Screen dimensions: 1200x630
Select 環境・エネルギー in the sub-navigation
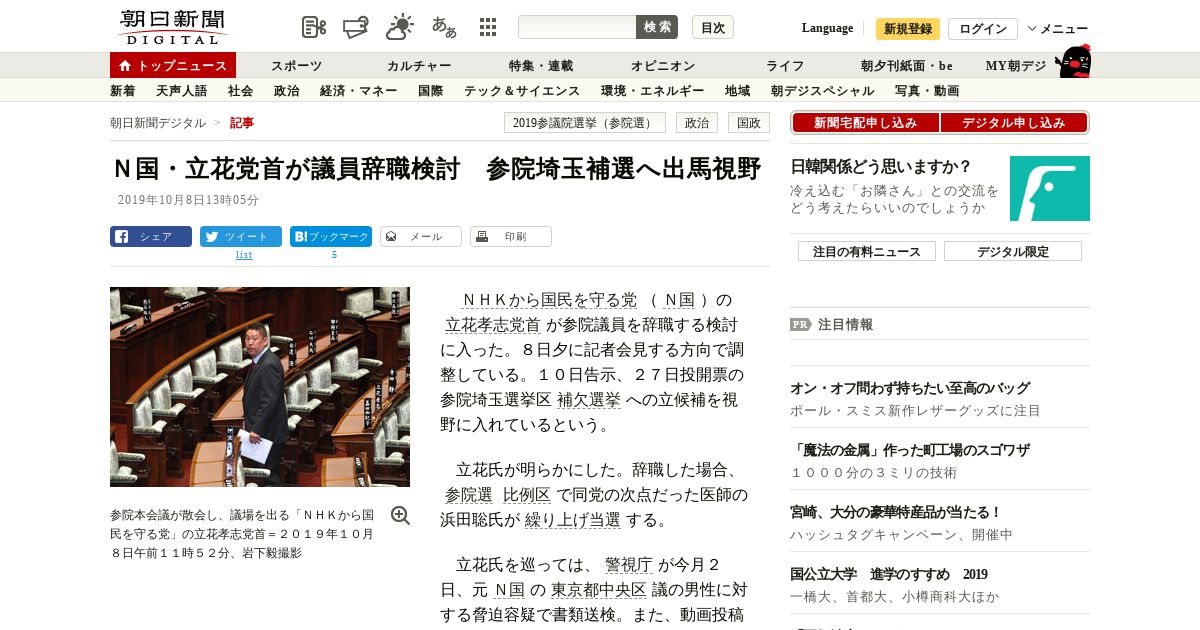click(652, 91)
